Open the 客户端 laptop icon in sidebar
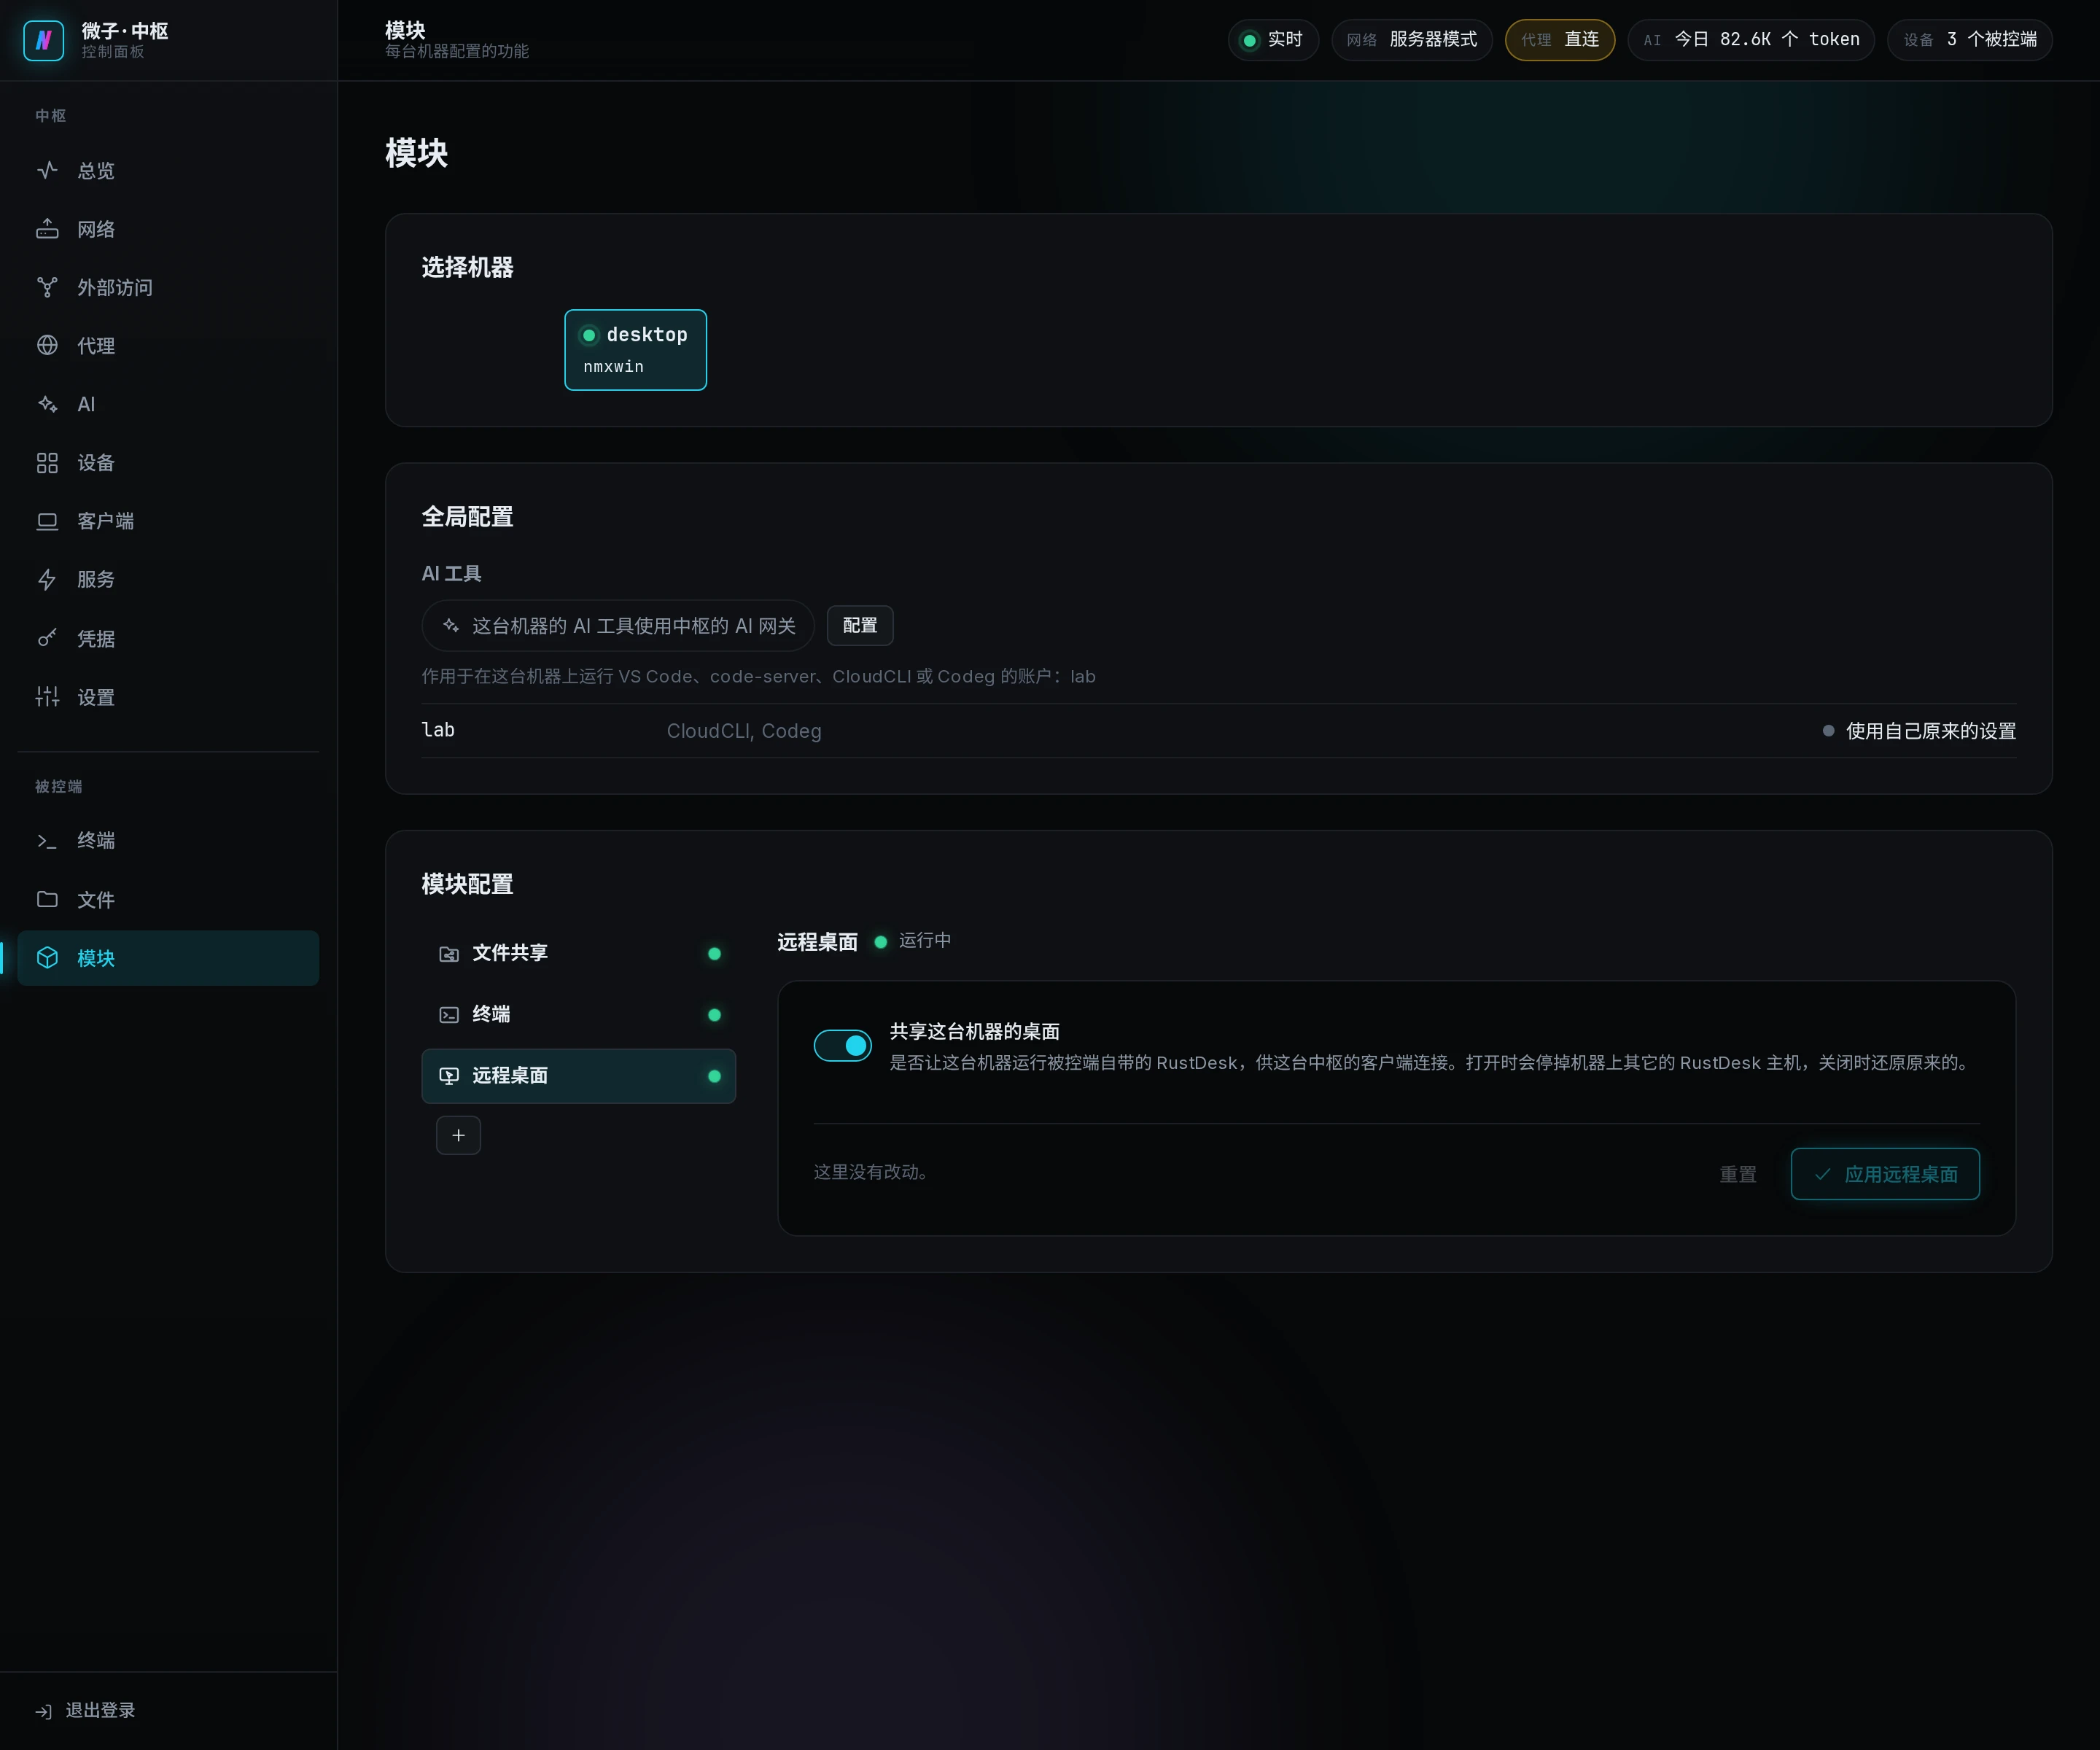 [47, 521]
